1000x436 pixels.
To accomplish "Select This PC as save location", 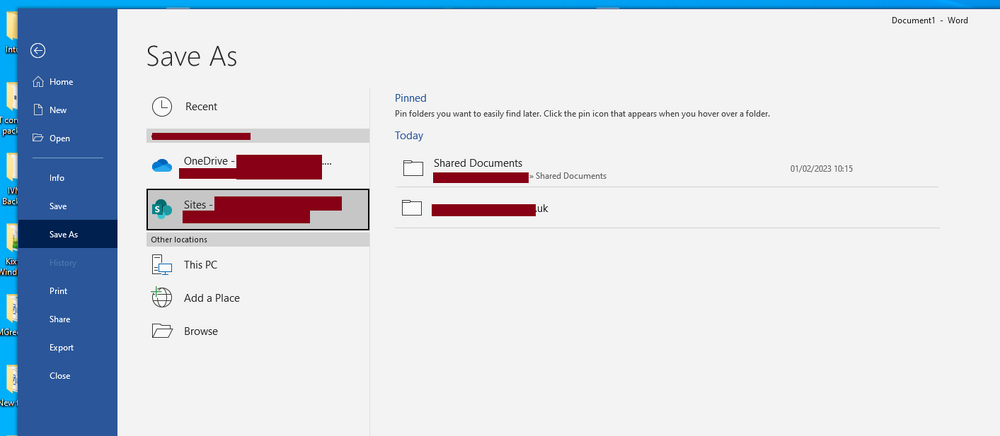I will tap(200, 265).
